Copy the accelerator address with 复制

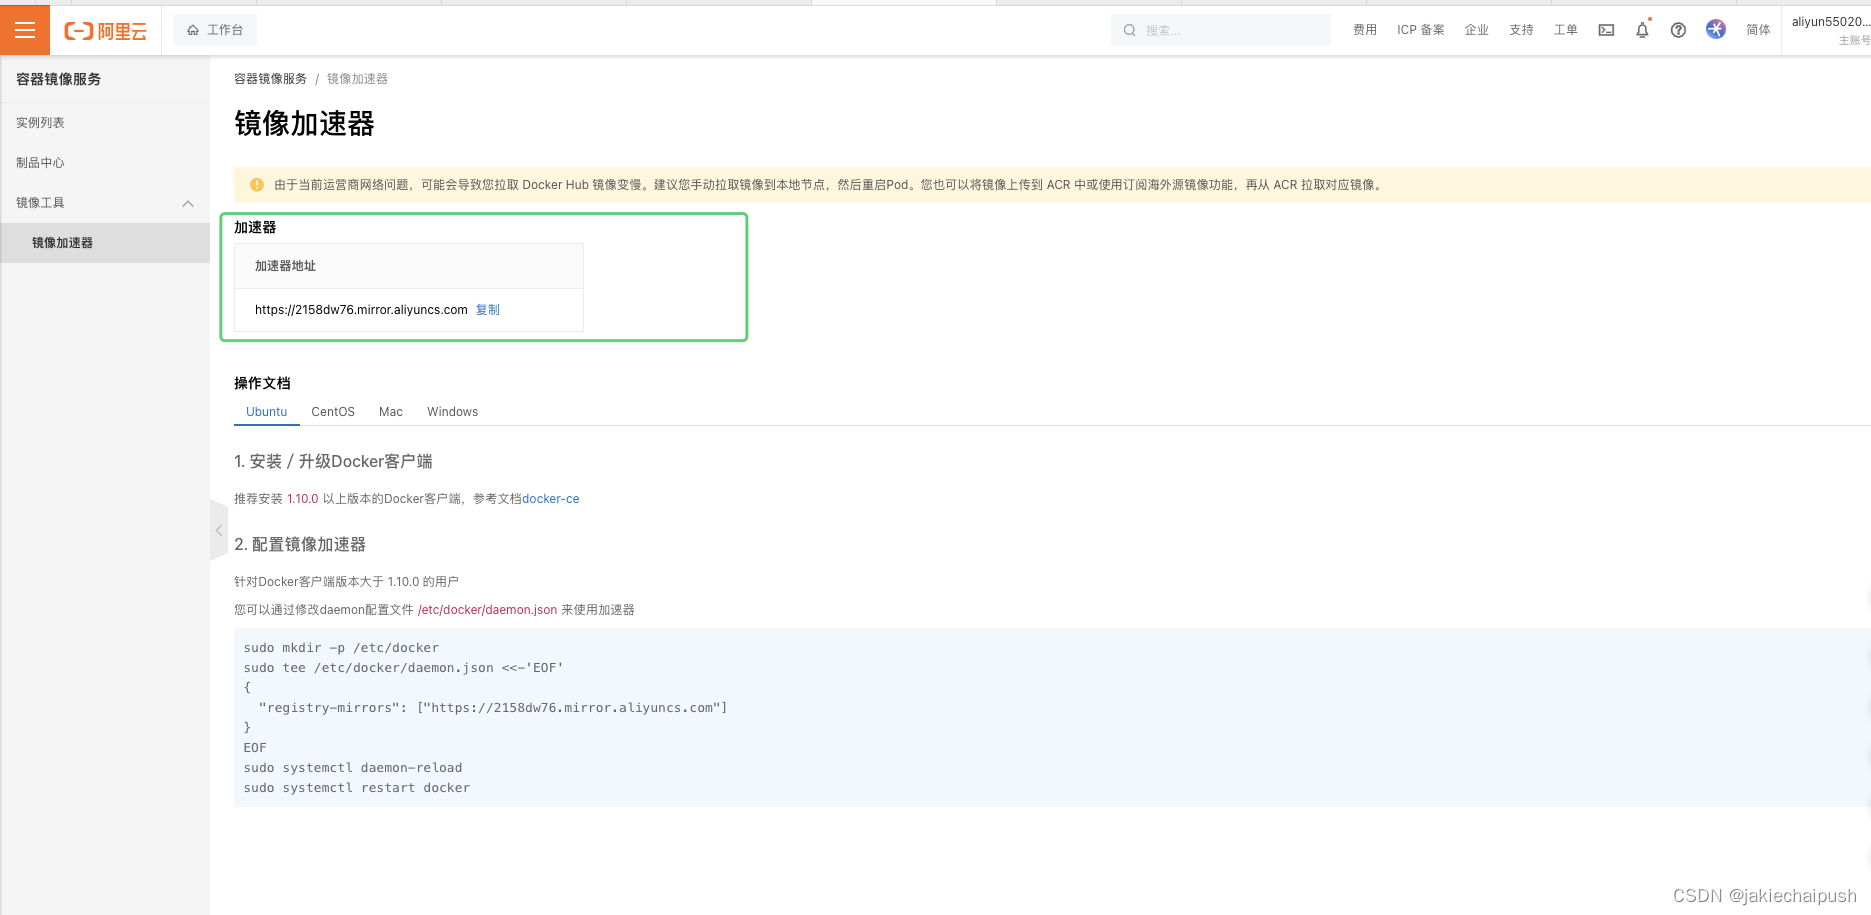tap(488, 310)
